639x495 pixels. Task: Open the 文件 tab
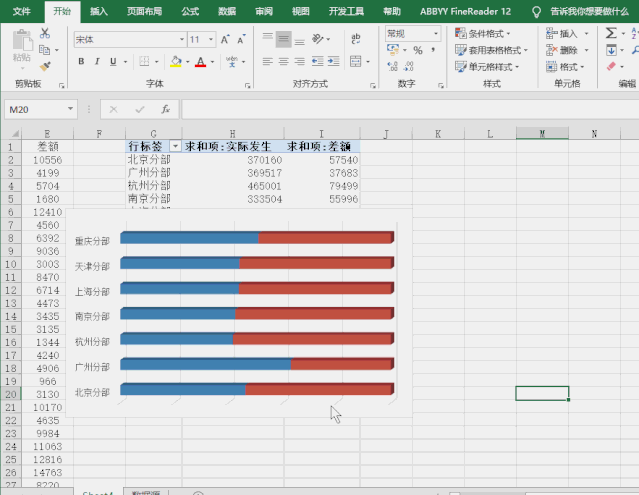coord(22,11)
